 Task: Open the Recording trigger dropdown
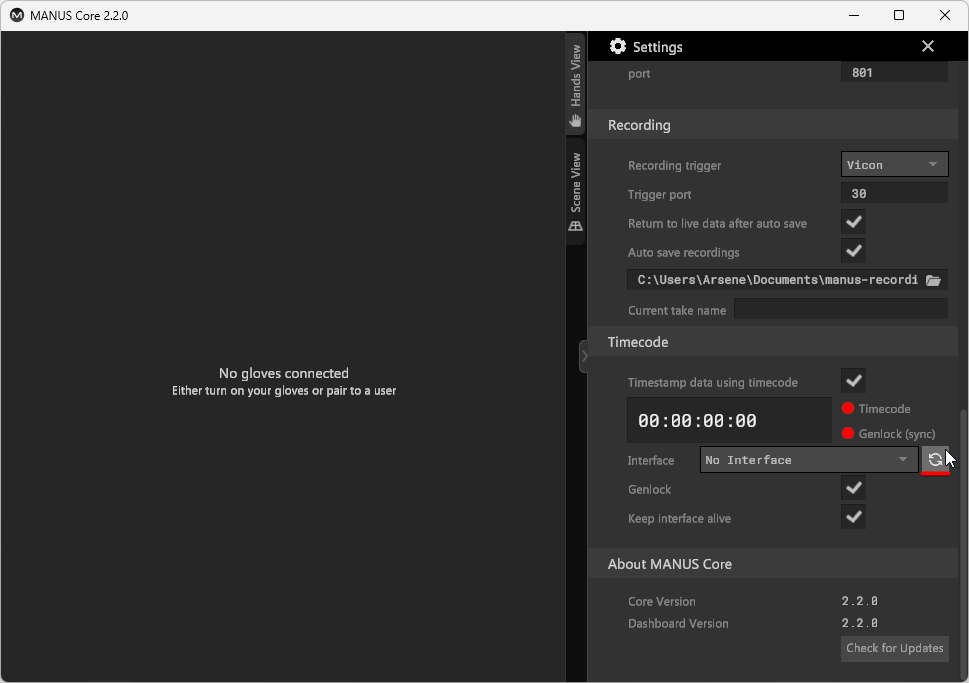click(x=894, y=164)
